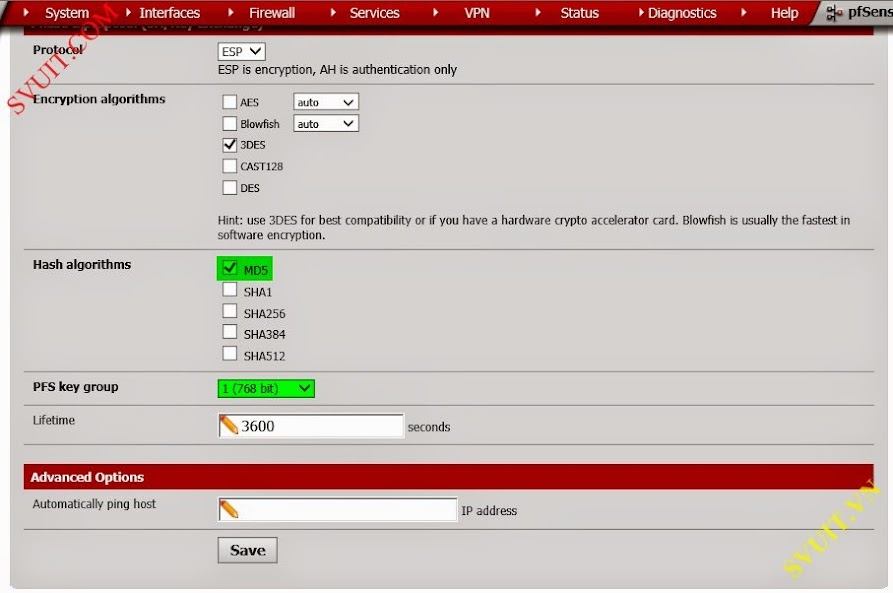Open the Interfaces menu
Image resolution: width=893 pixels, height=593 pixels.
[169, 13]
